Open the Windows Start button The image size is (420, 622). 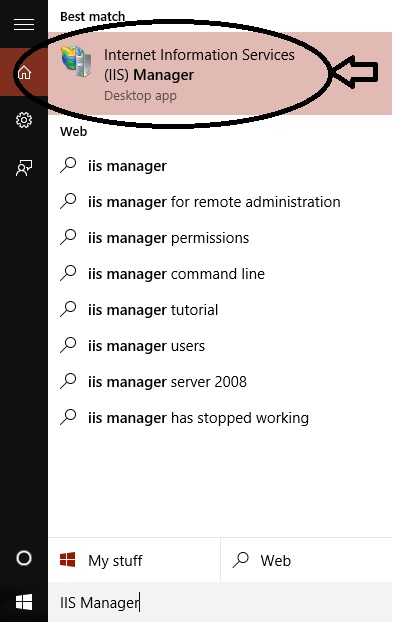click(24, 602)
